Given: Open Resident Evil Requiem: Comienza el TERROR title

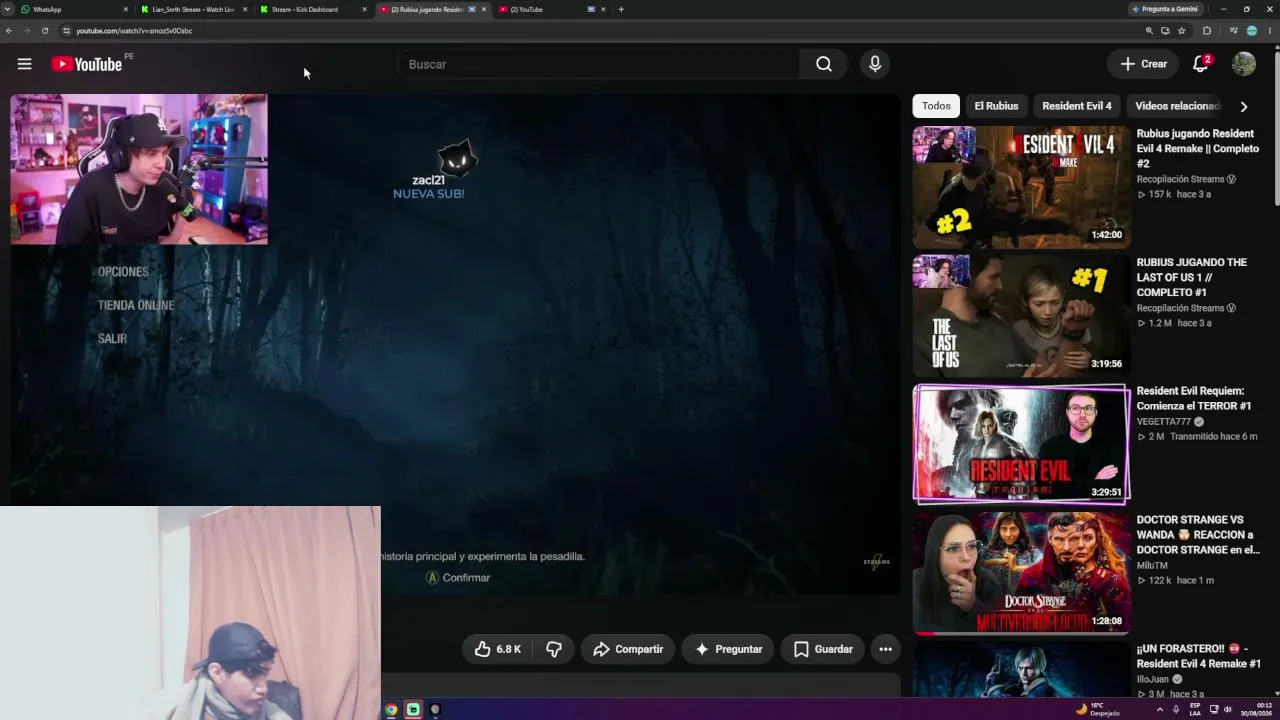Looking at the screenshot, I should coord(1194,398).
